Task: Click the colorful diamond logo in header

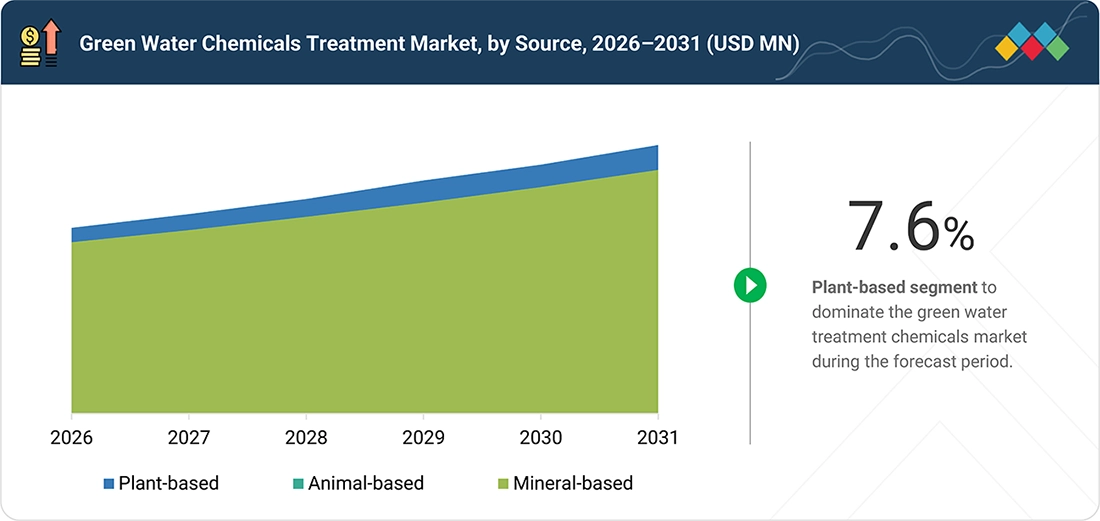Action: [1031, 41]
